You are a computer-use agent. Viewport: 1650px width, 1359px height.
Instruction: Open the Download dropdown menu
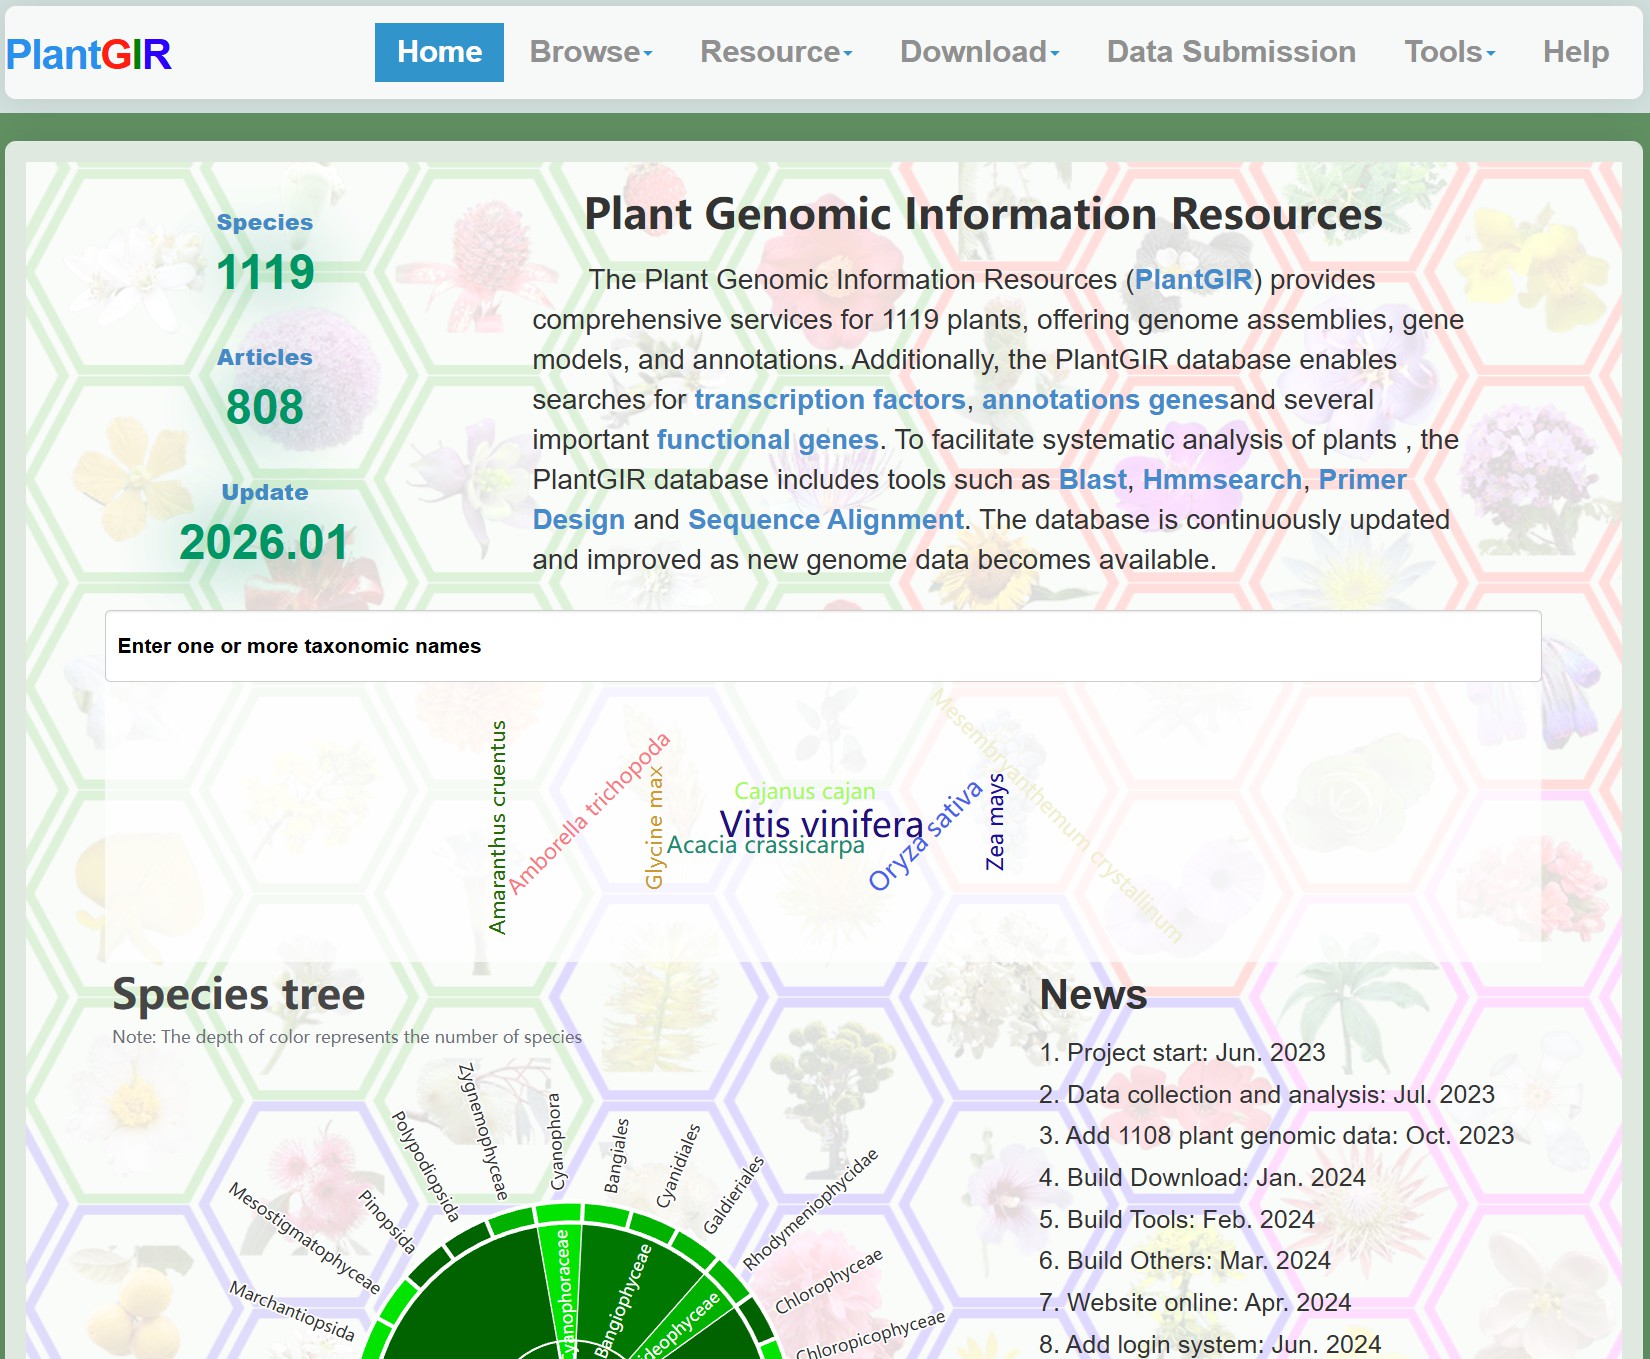[x=978, y=52]
